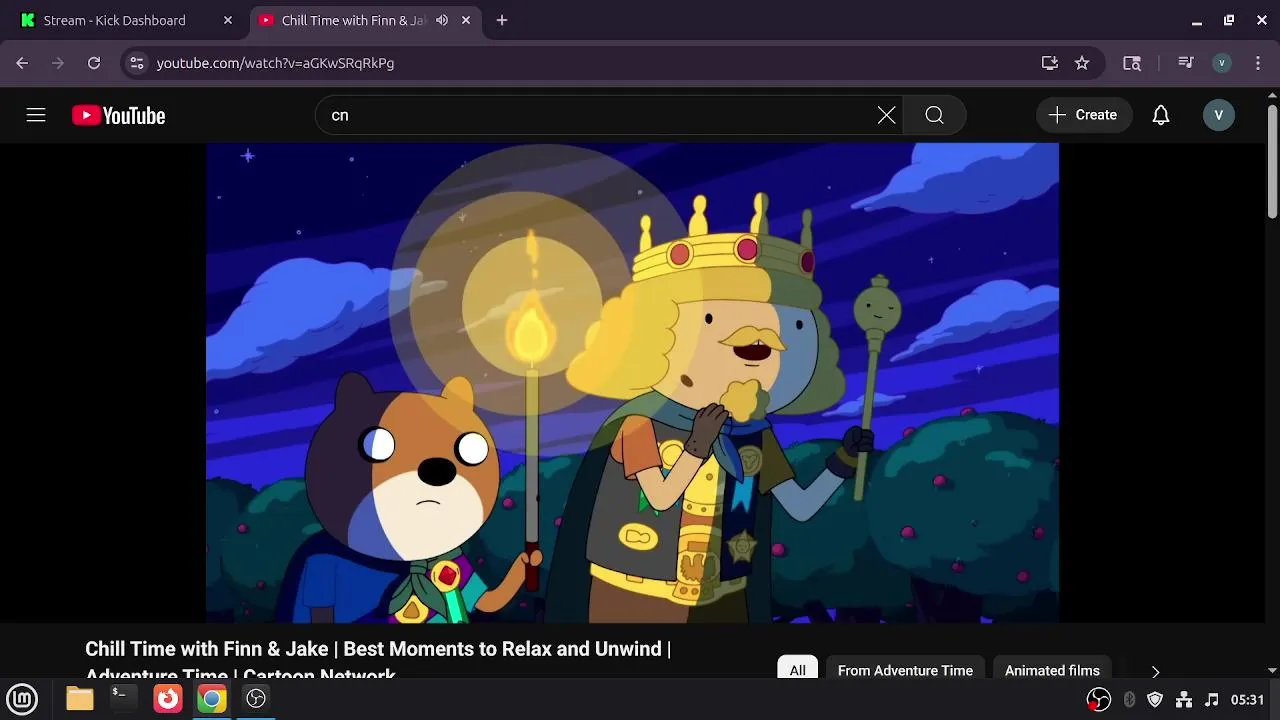Open the YouTube account avatar menu

1218,115
